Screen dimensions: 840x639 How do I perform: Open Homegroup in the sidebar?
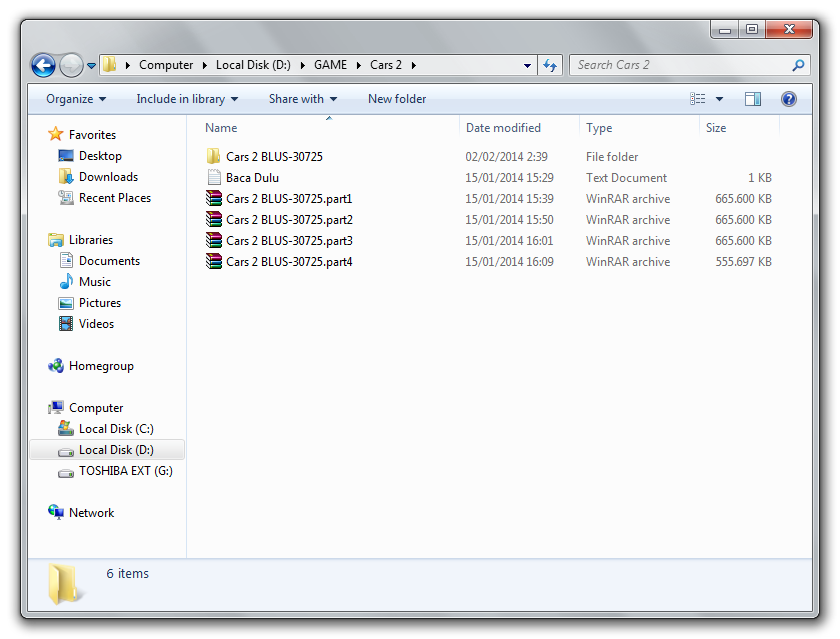click(x=101, y=366)
